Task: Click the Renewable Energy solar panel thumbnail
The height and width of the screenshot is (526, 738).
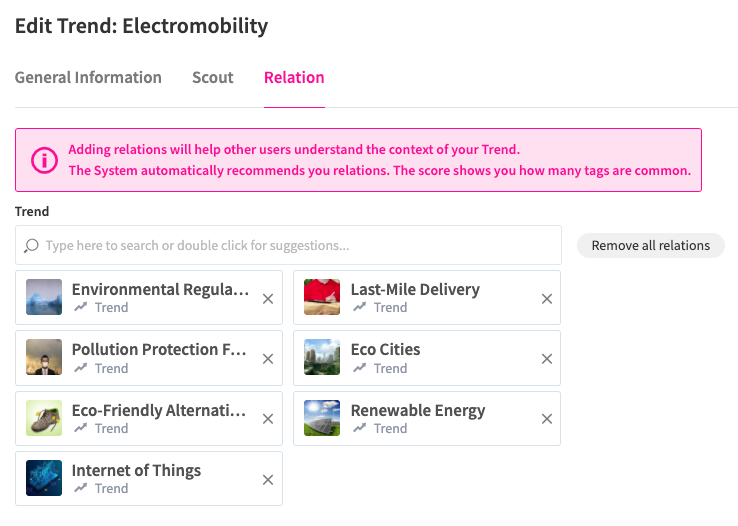Action: coord(323,418)
